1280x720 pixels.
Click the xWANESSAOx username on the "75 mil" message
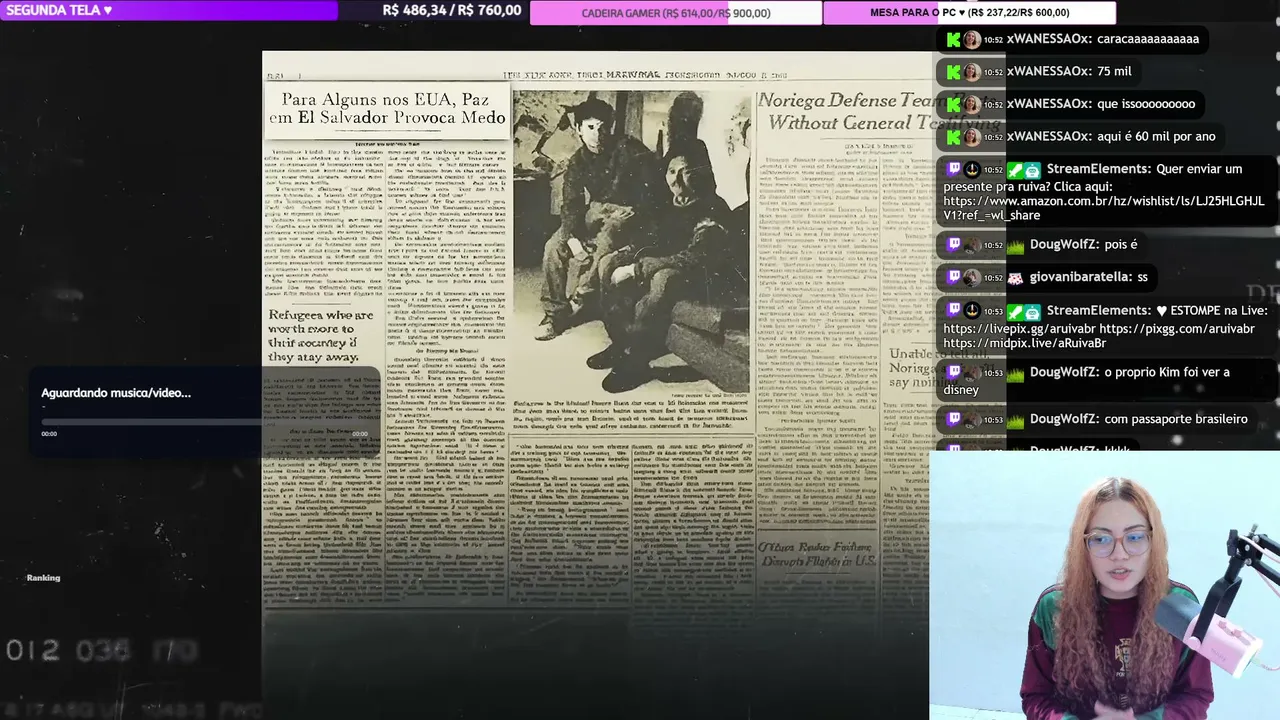(1048, 72)
